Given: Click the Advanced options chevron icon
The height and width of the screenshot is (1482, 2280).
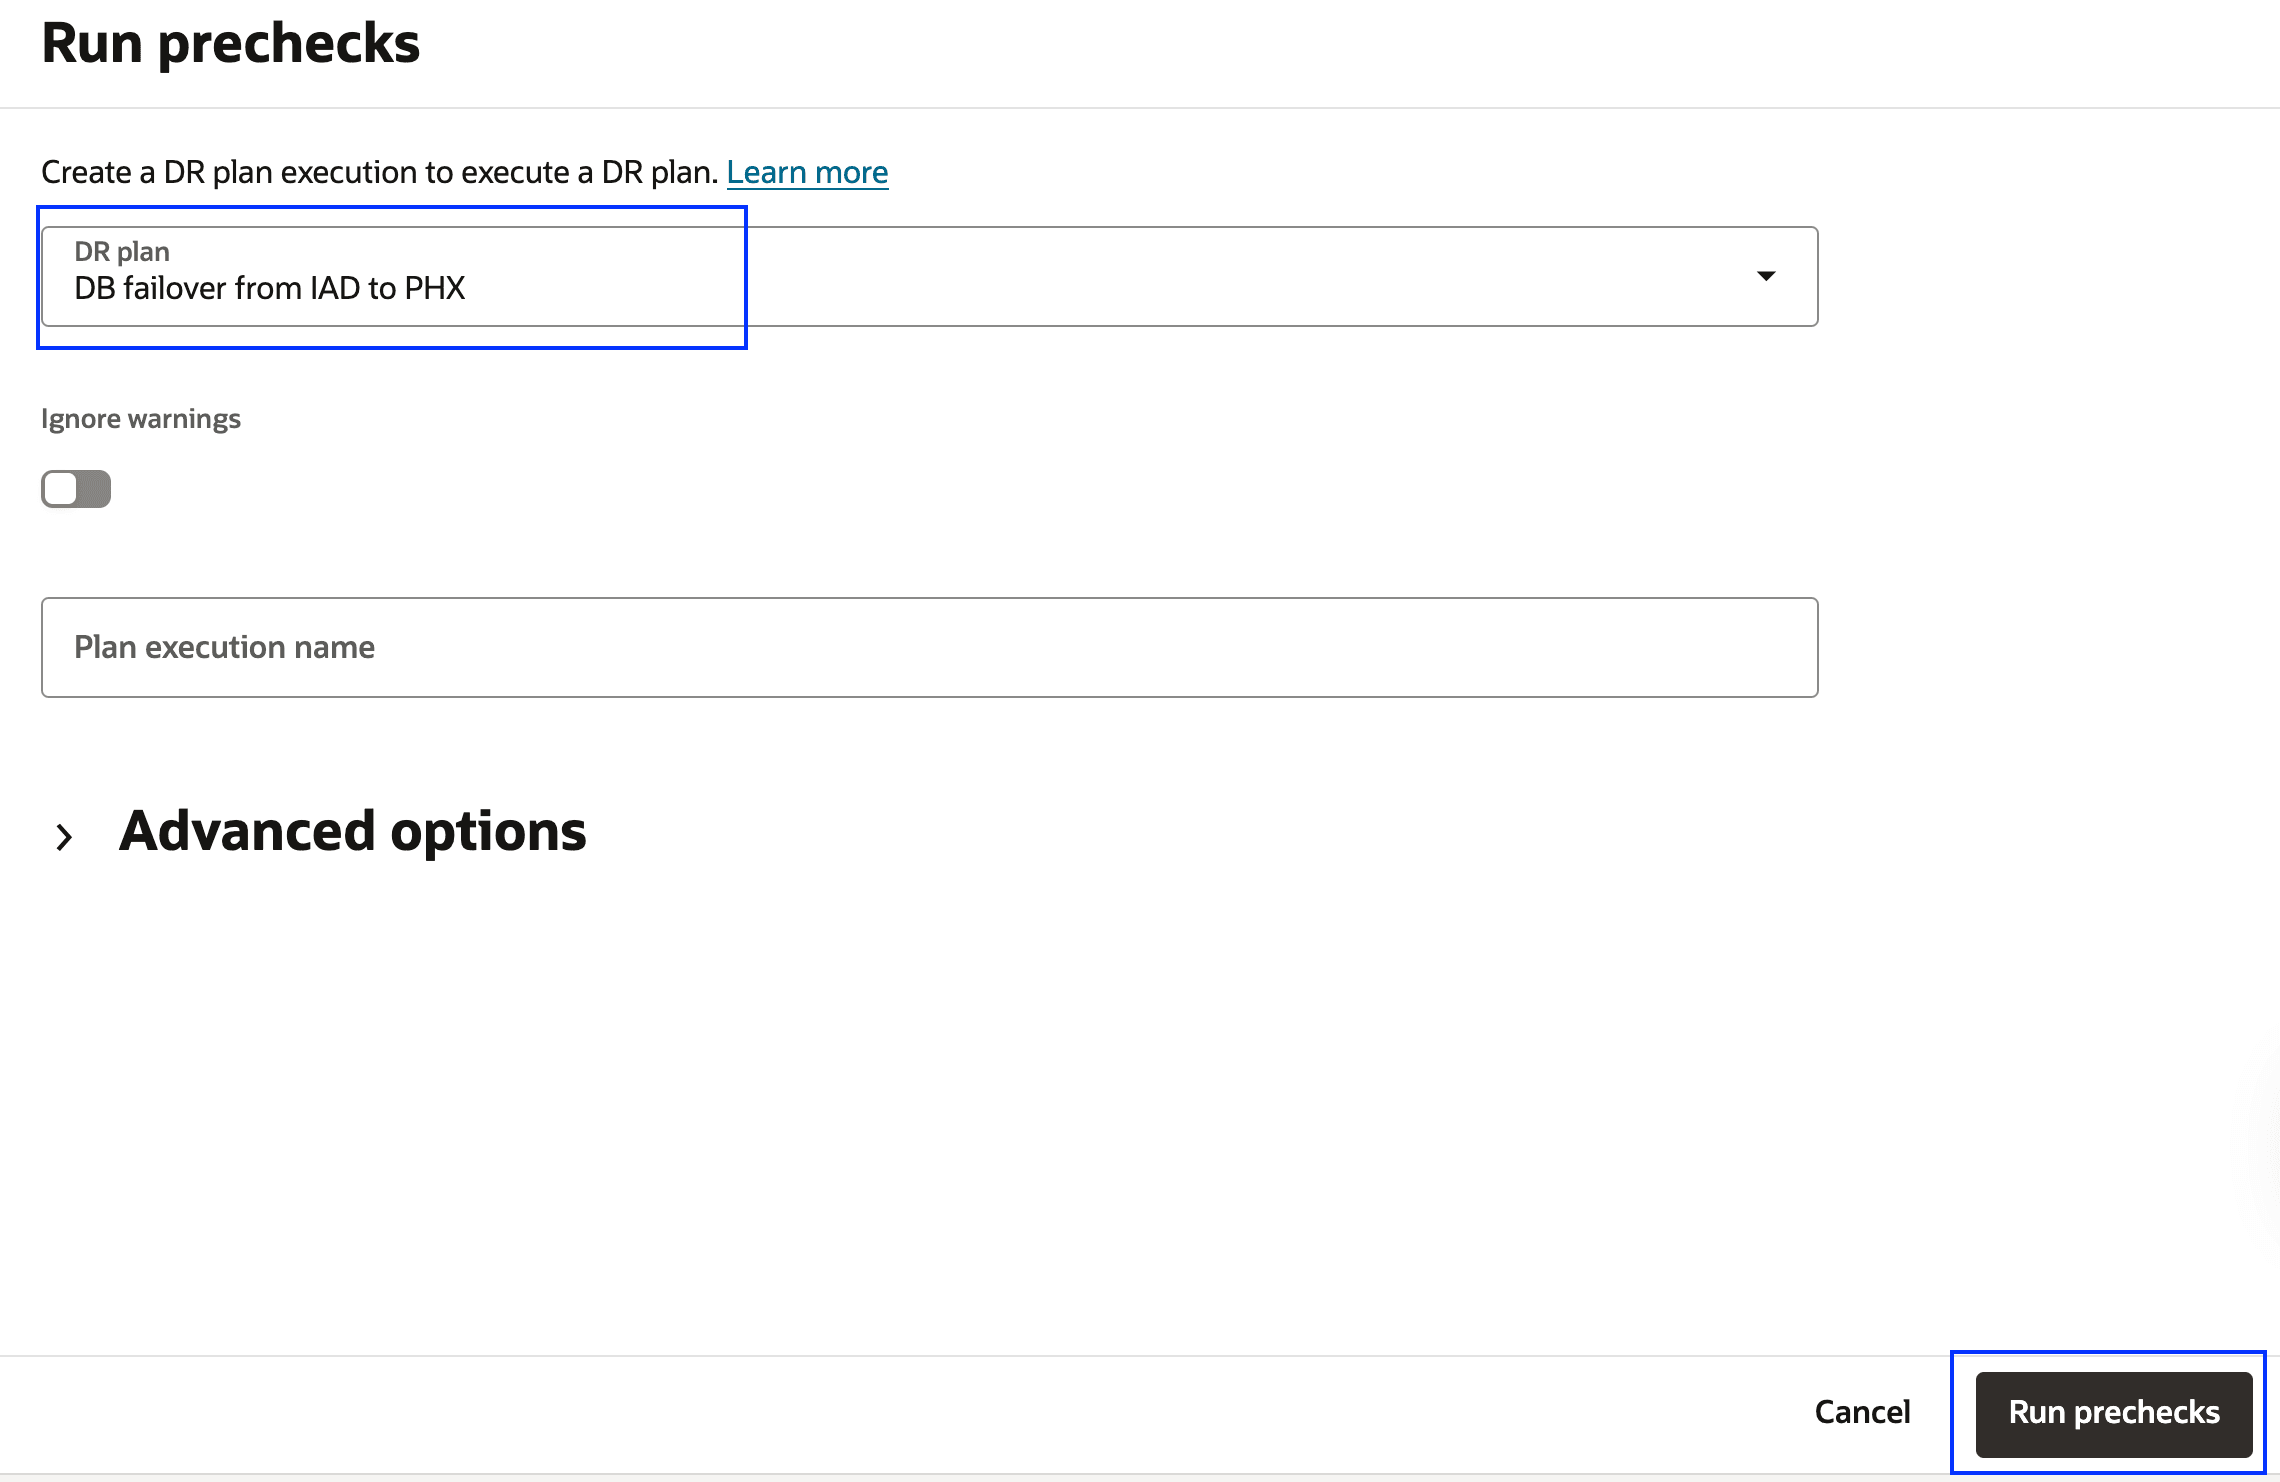Looking at the screenshot, I should click(64, 836).
